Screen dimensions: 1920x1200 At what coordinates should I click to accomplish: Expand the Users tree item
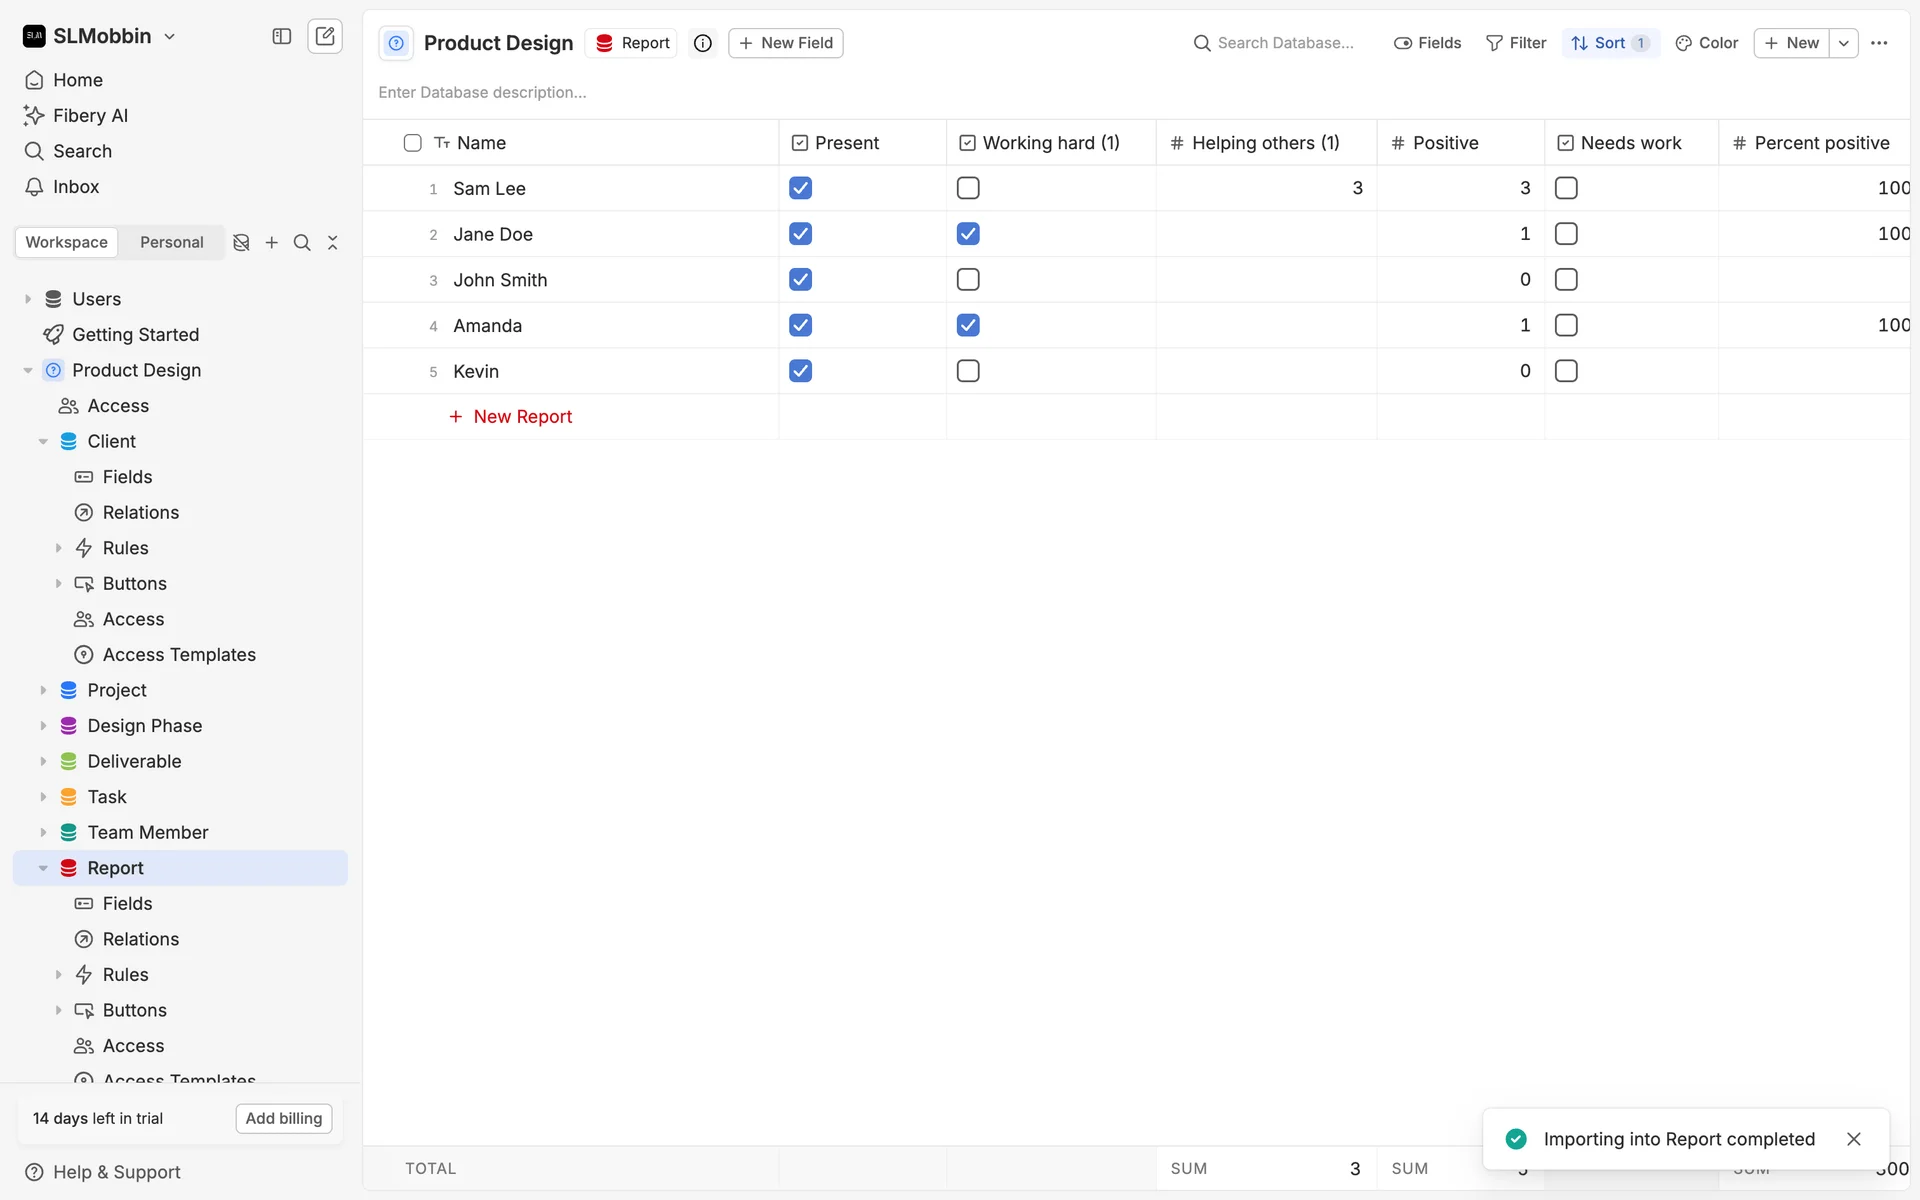tap(28, 299)
